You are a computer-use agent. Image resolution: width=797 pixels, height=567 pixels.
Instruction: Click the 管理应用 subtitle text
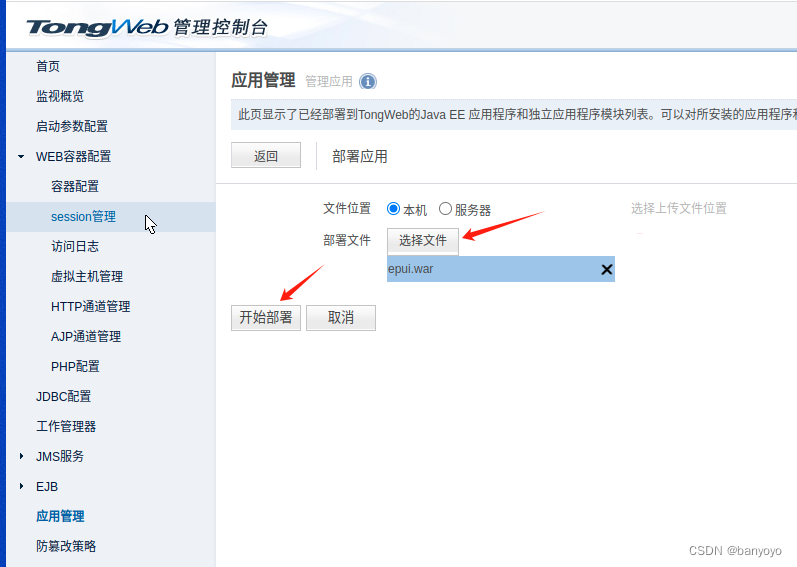coord(328,82)
